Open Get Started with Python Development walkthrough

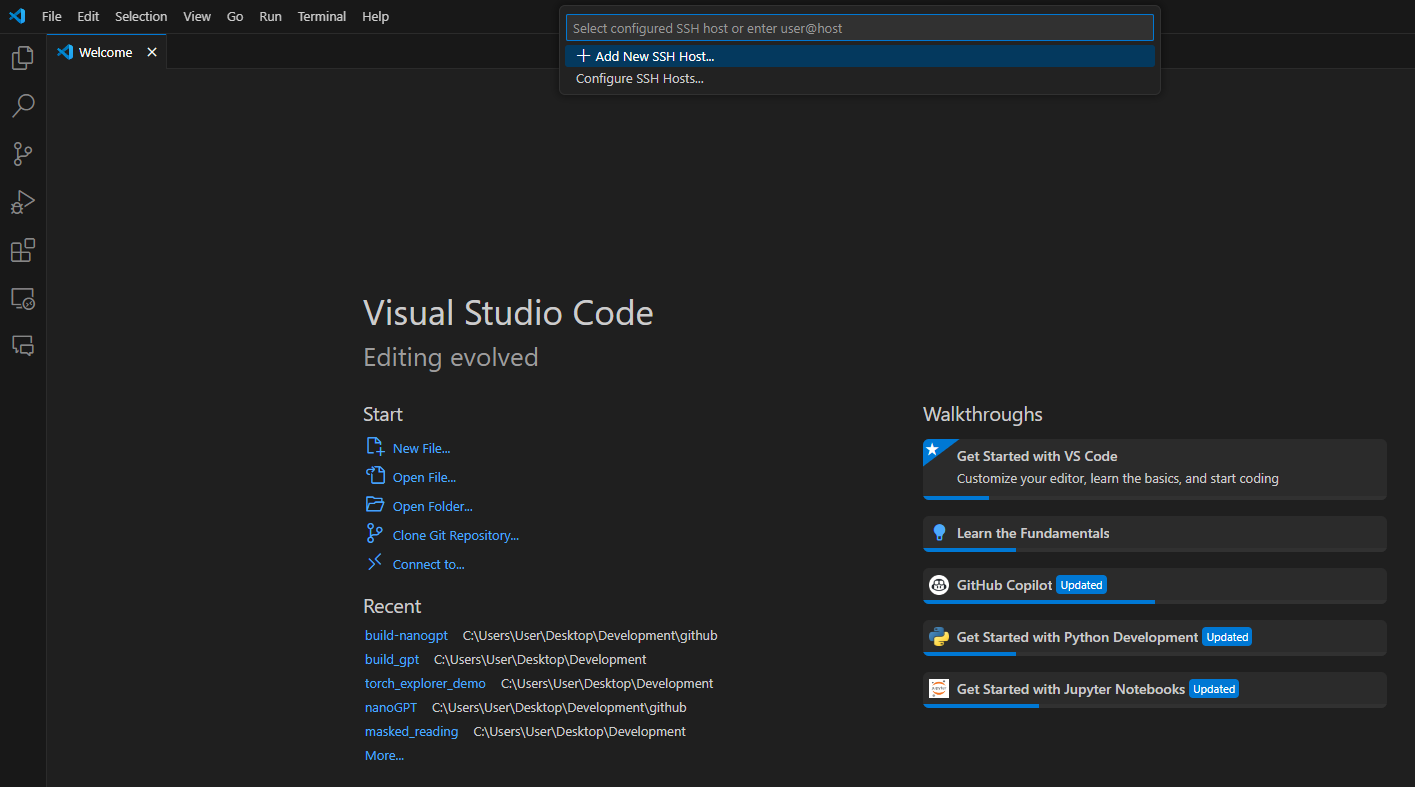1076,637
